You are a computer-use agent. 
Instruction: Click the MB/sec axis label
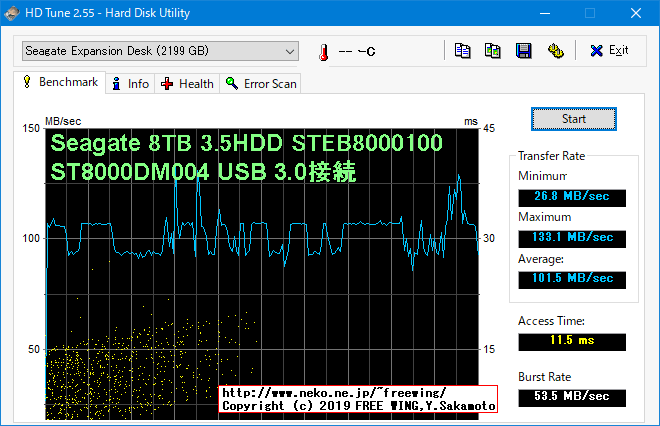[x=63, y=121]
